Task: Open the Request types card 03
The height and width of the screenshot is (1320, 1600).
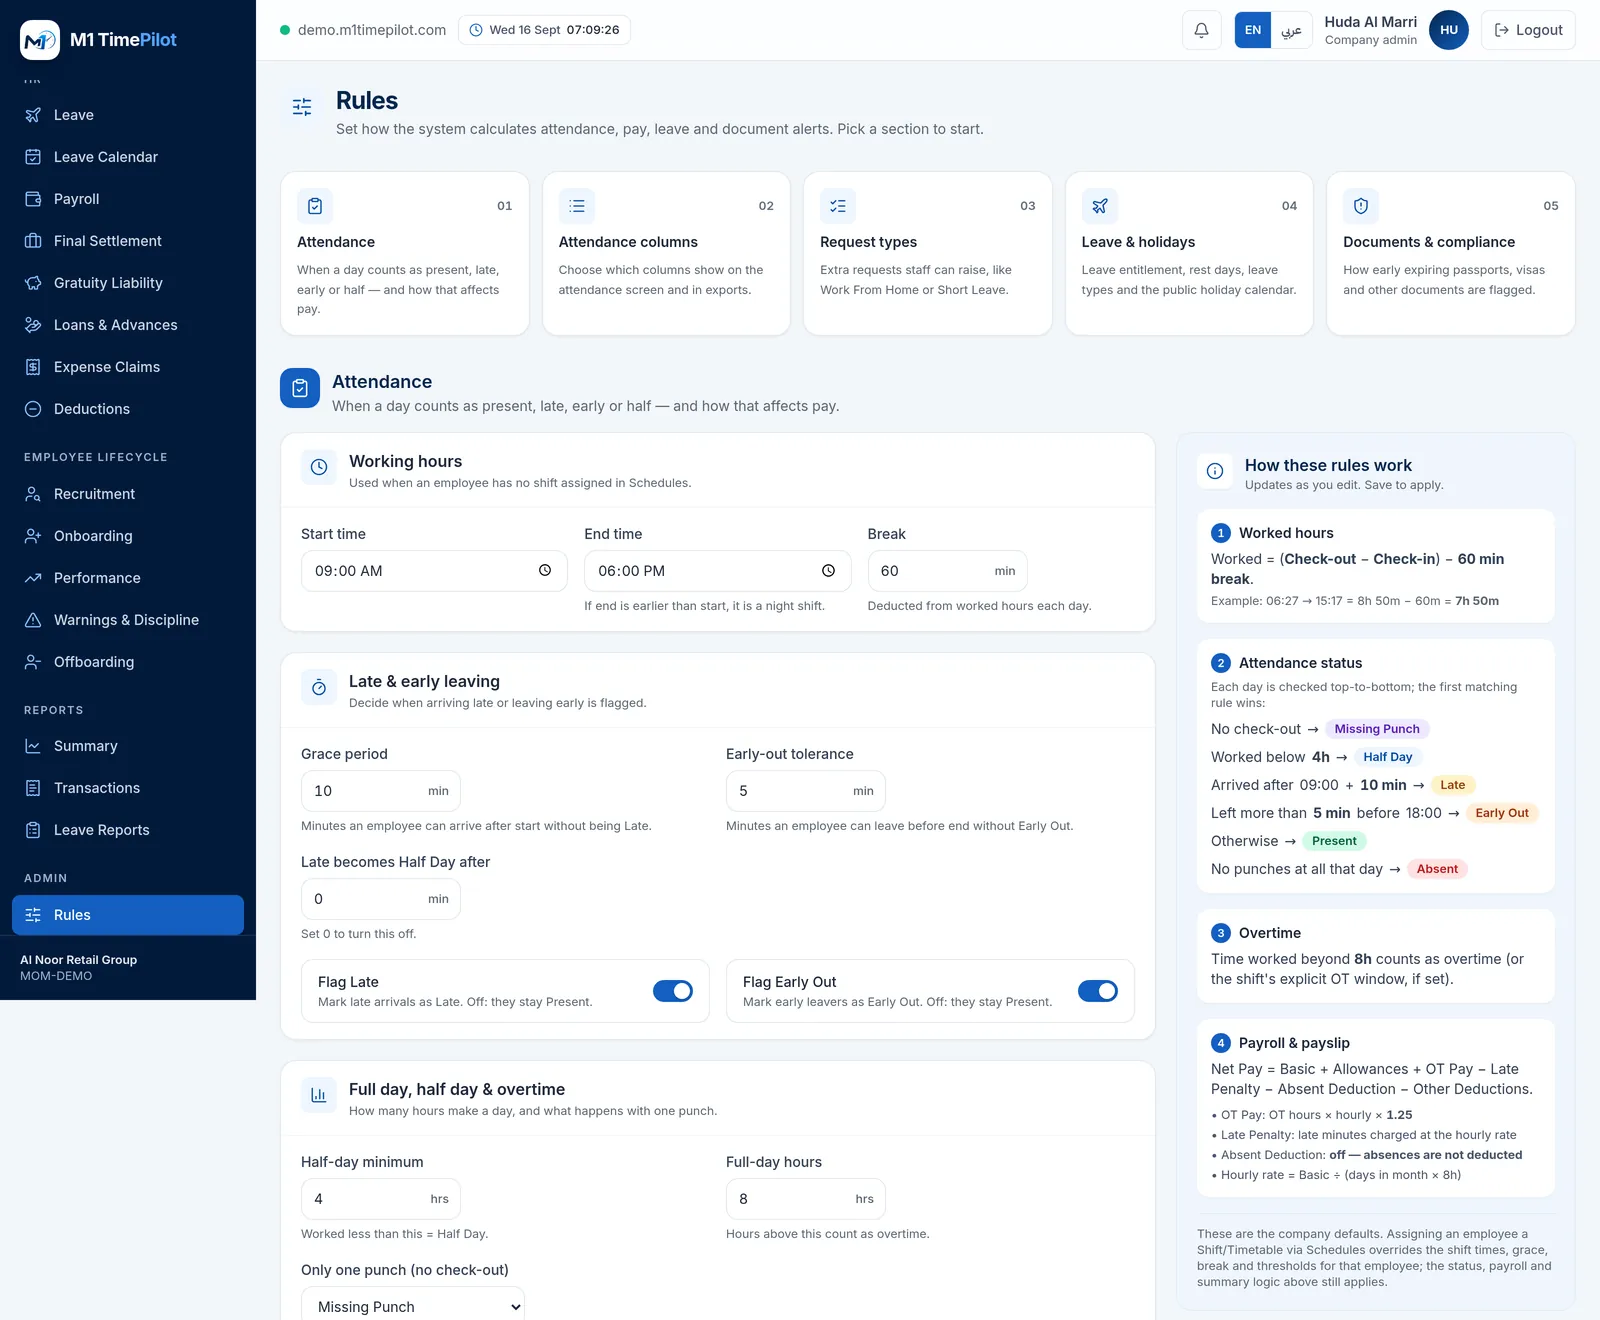Action: [x=928, y=253]
